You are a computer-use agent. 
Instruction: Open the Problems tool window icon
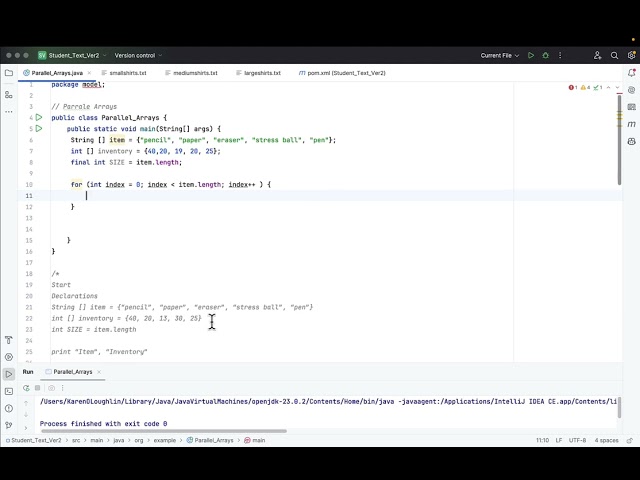pyautogui.click(x=9, y=408)
